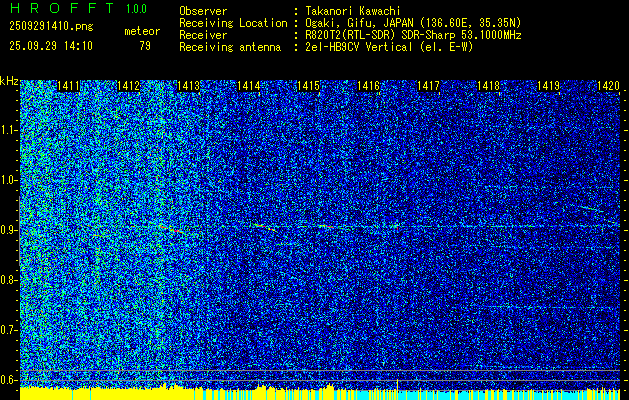
Task: Click the 1.1 kHz axis label
Action: (8, 130)
